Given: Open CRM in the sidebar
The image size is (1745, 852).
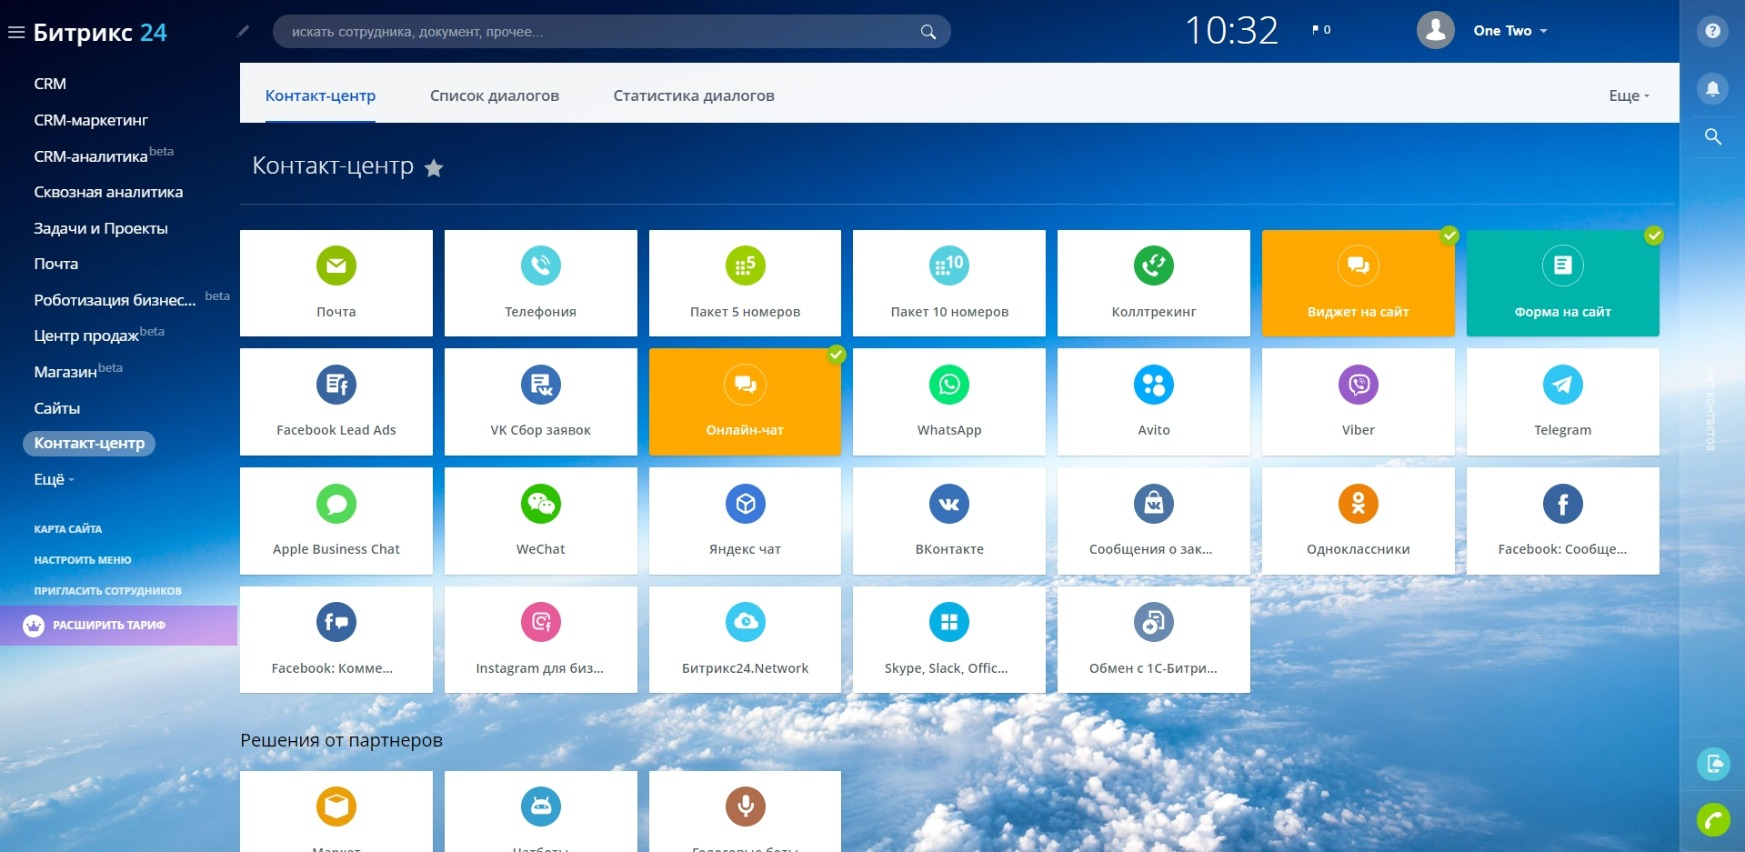Looking at the screenshot, I should coord(50,84).
